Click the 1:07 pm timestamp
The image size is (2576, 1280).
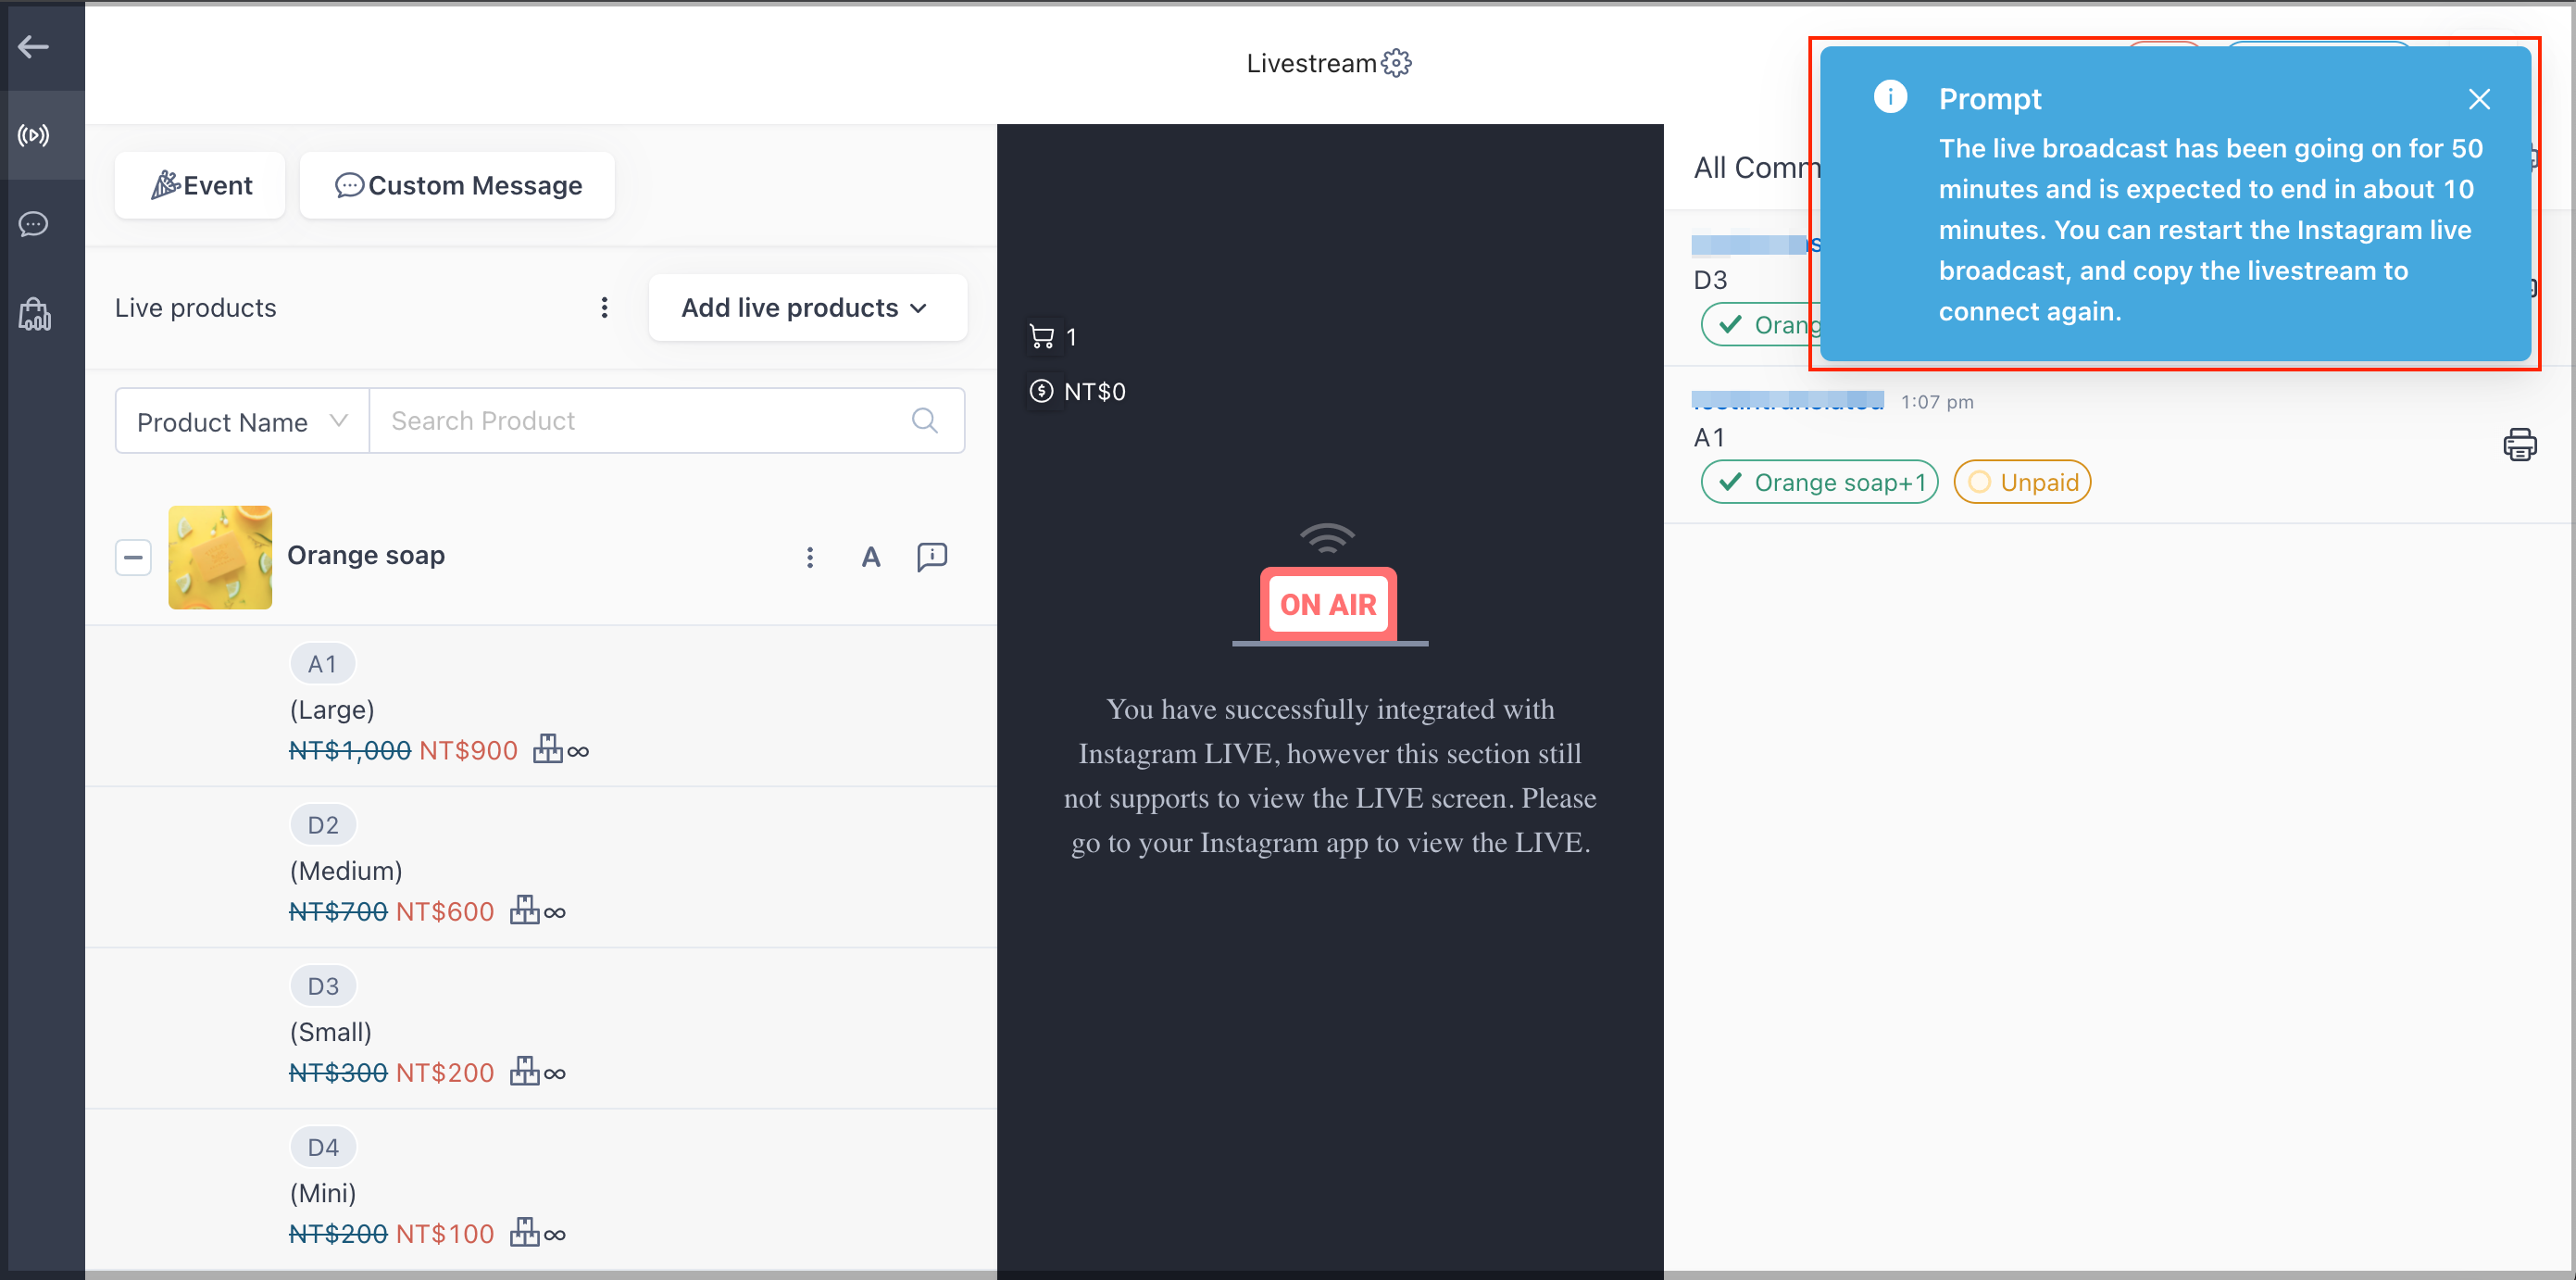pos(1937,402)
